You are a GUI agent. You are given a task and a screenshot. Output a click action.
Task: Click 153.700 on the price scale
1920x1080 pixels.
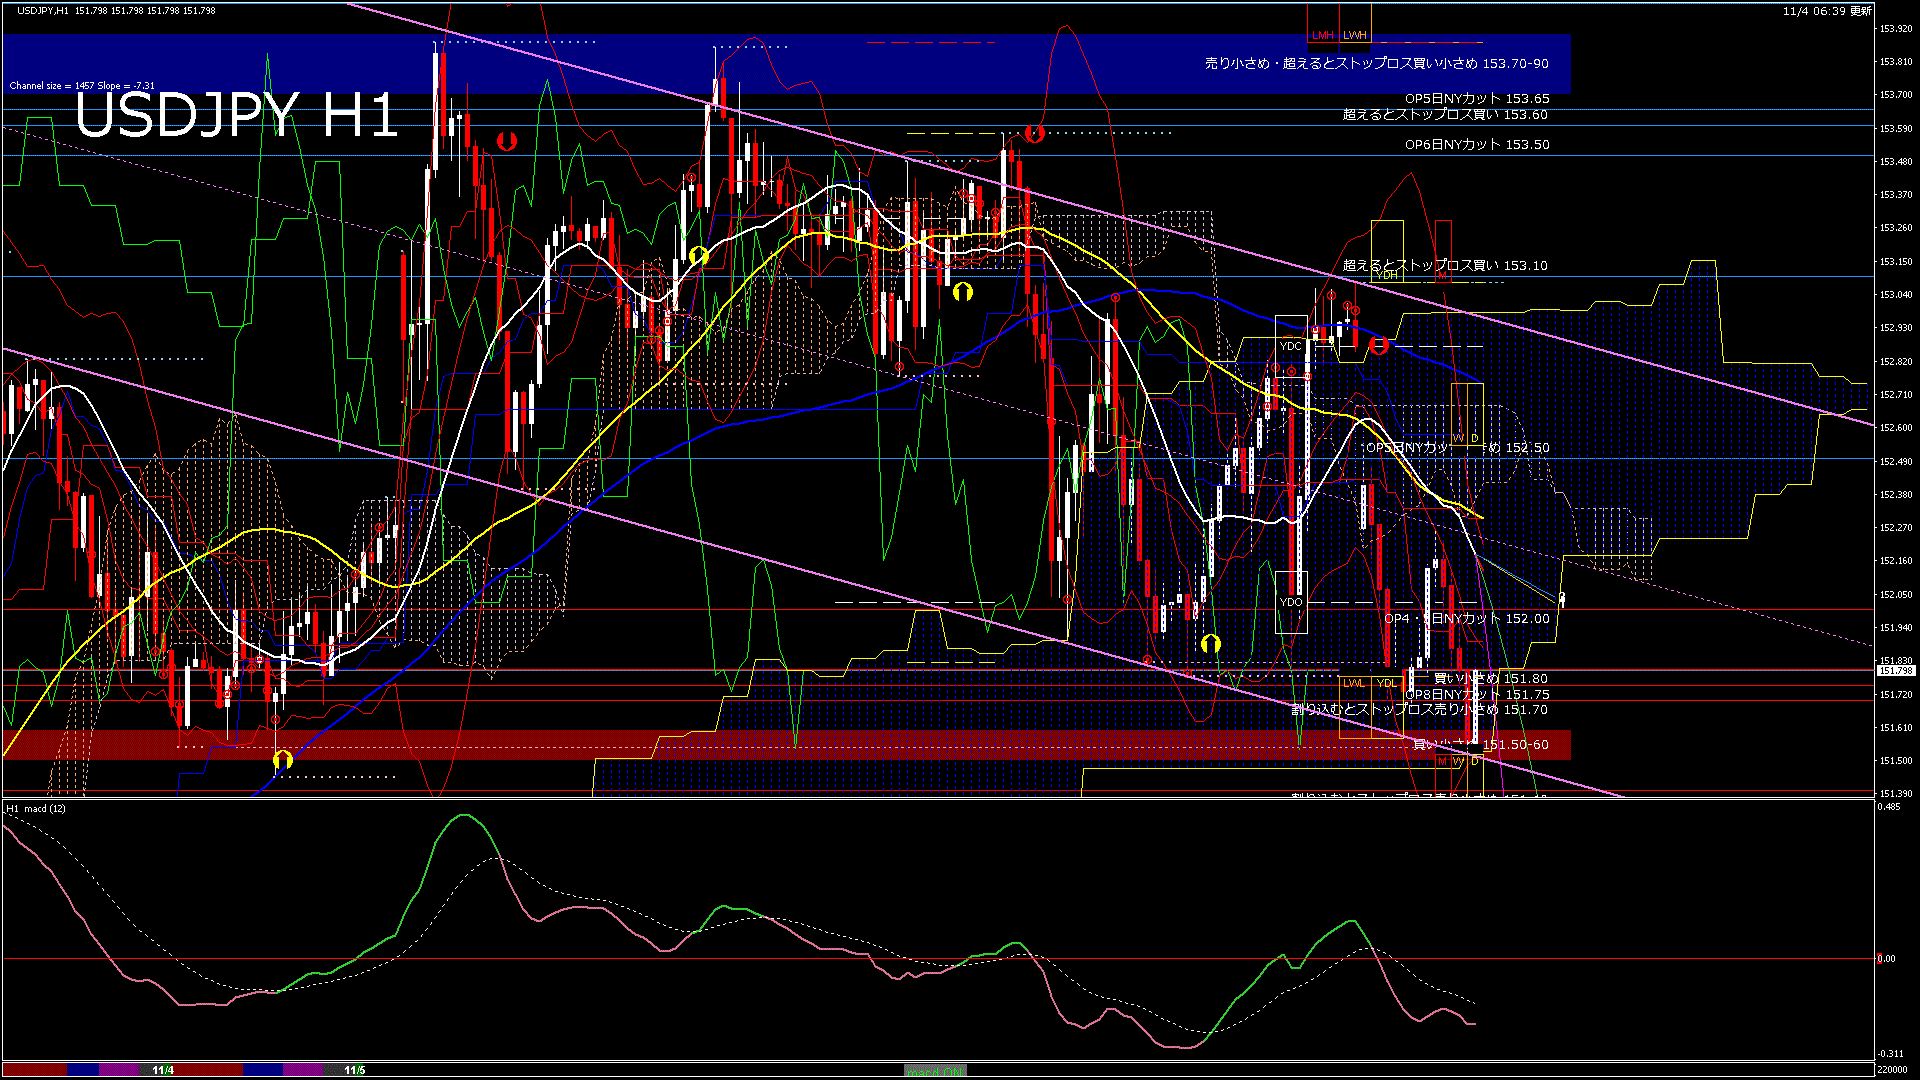[x=1896, y=95]
